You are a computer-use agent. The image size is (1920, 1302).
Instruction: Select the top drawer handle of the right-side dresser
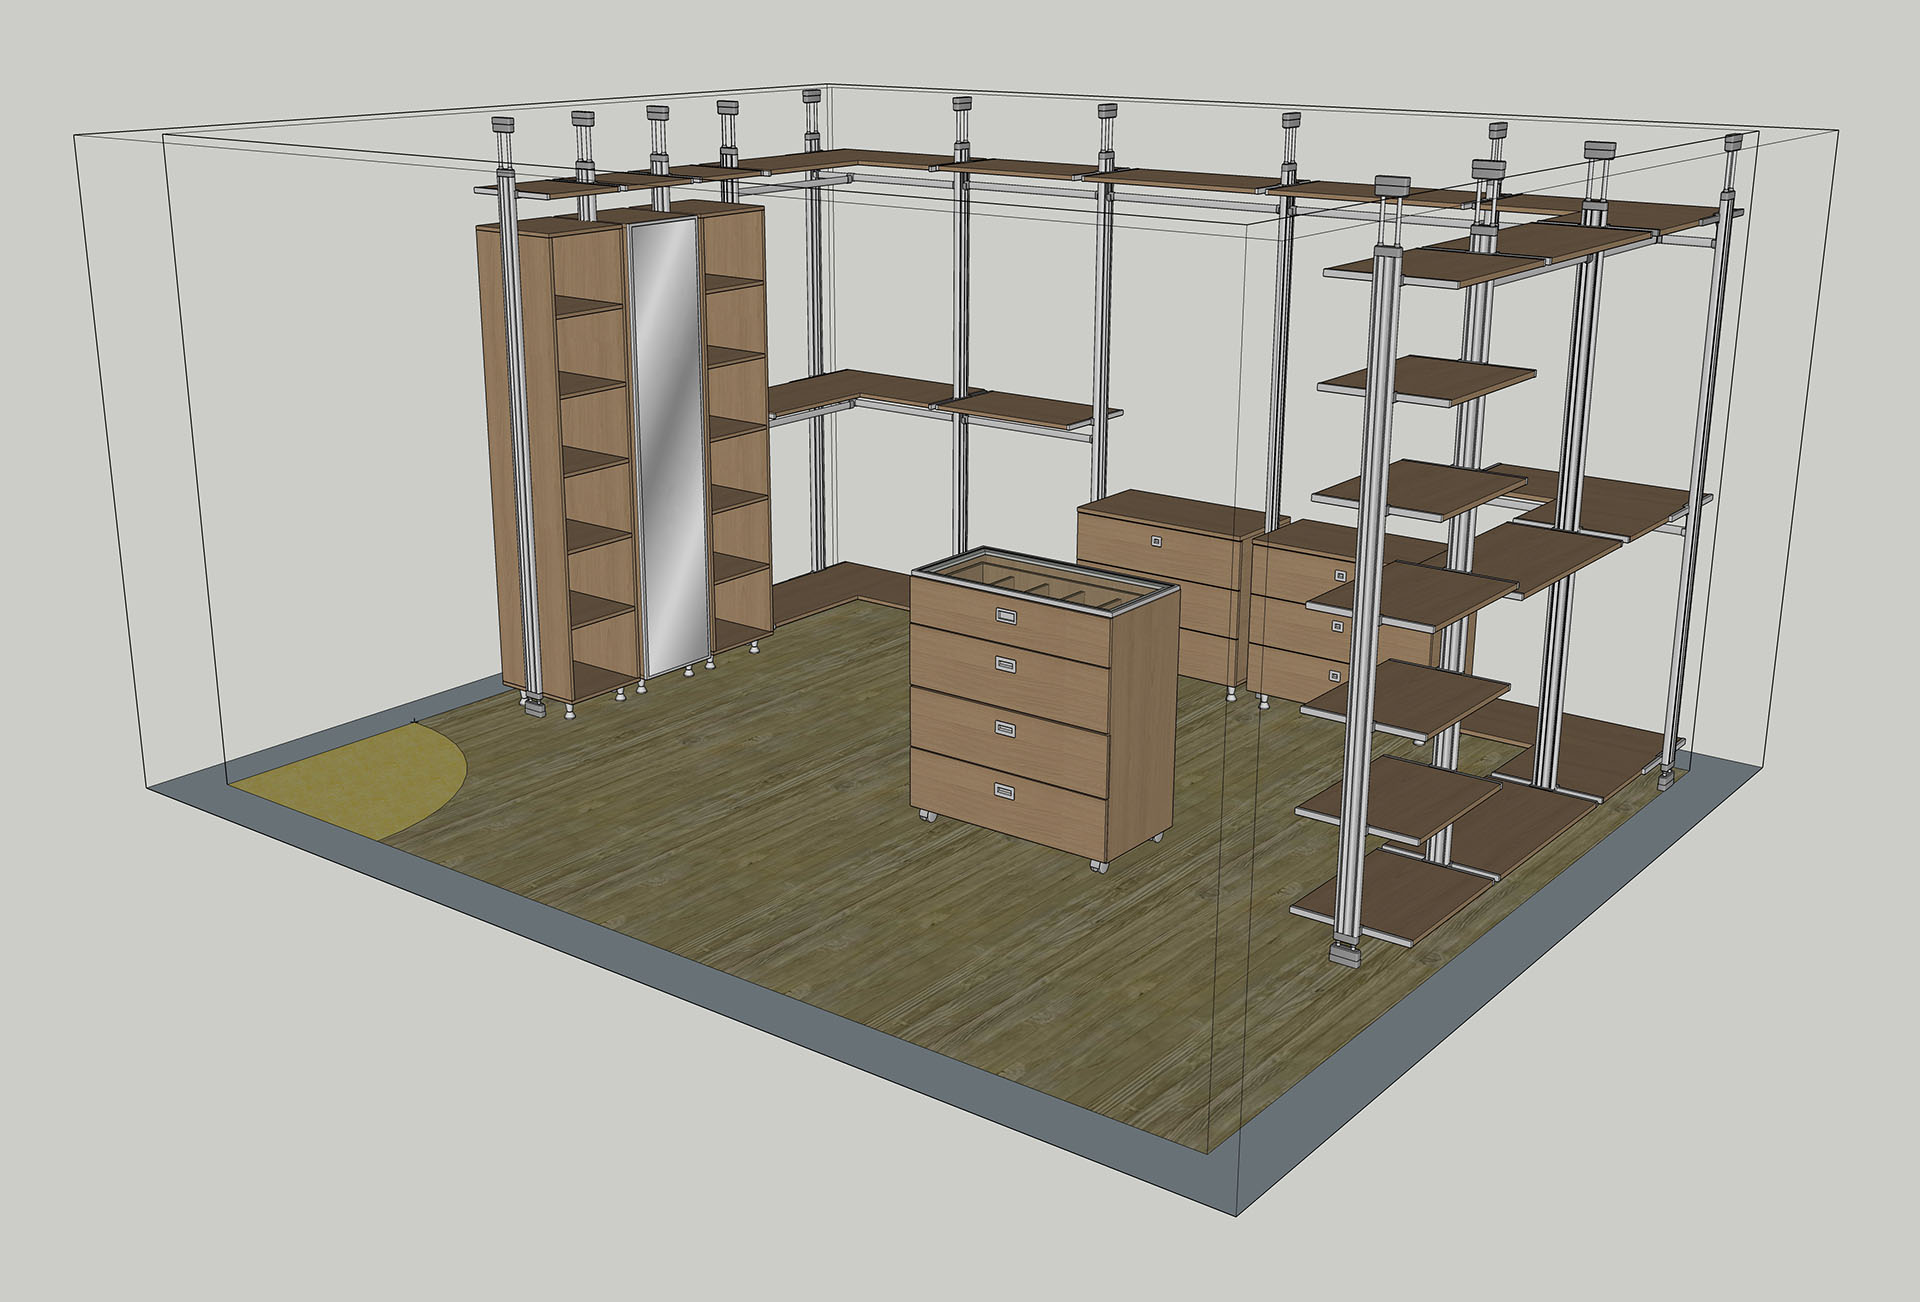point(1341,576)
